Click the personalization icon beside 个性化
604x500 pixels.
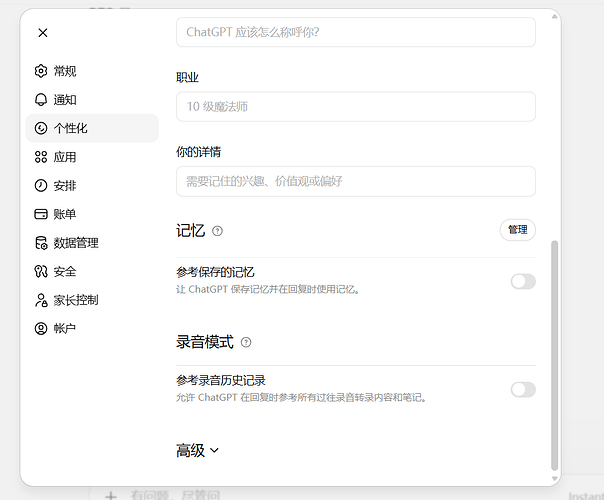41,128
